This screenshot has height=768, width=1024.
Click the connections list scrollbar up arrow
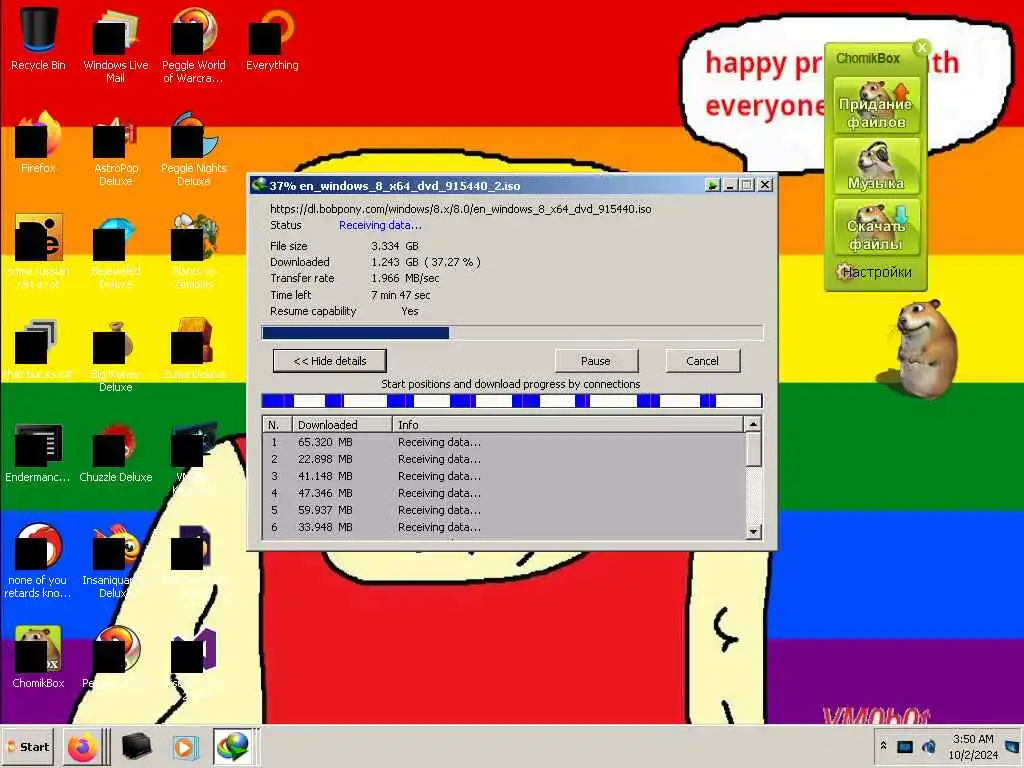coord(753,424)
